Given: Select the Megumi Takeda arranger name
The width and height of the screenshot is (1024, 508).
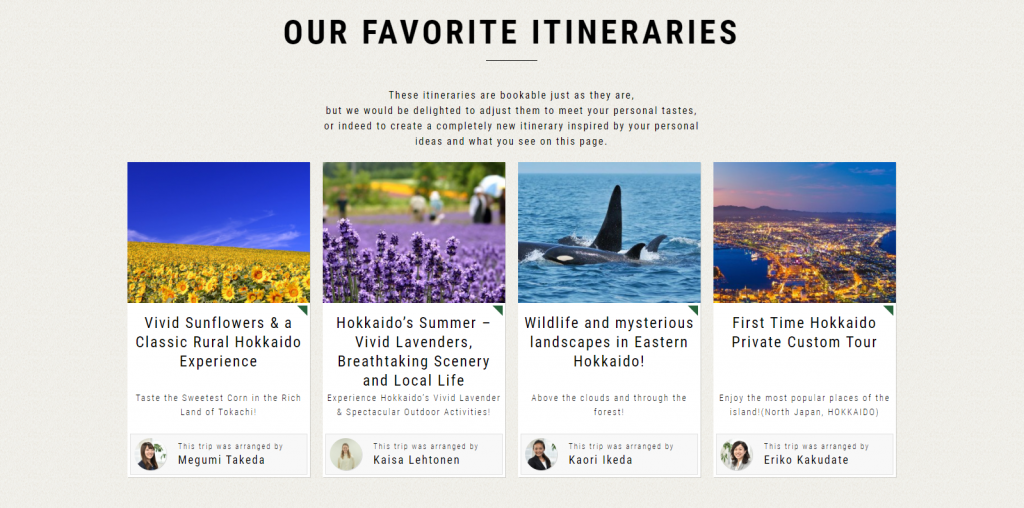Looking at the screenshot, I should [x=221, y=460].
